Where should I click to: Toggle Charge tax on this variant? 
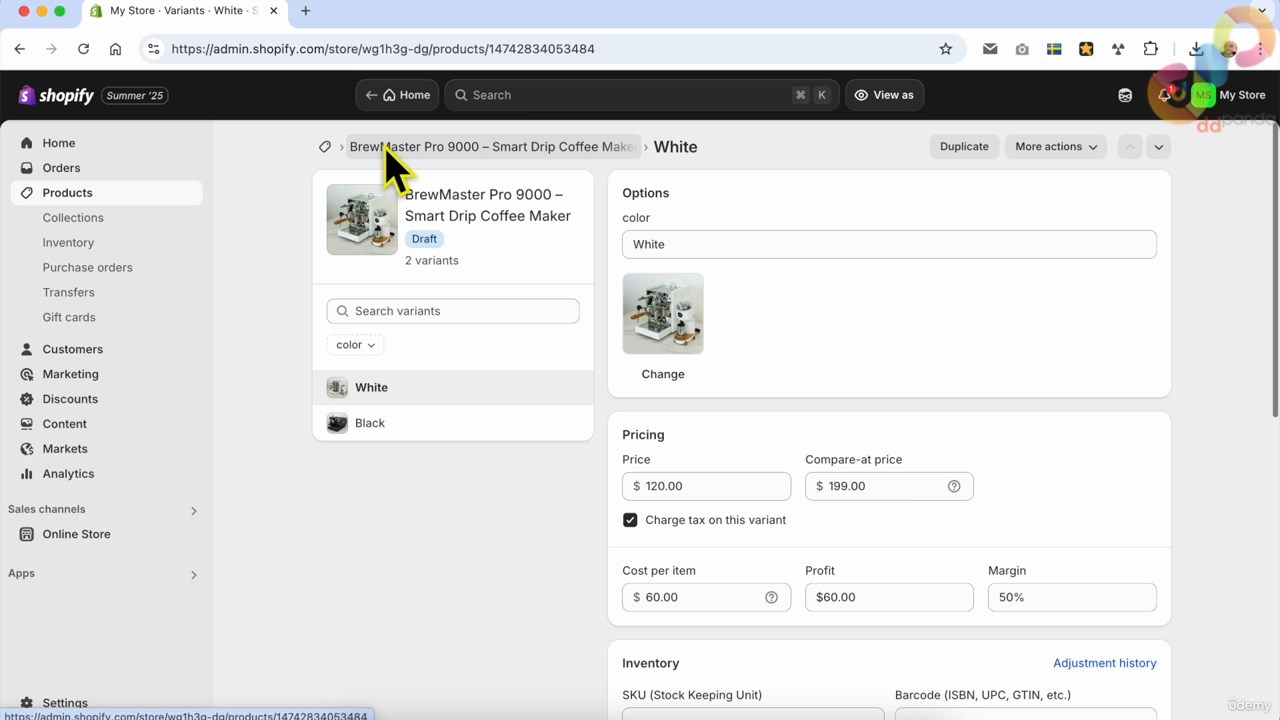pyautogui.click(x=630, y=520)
